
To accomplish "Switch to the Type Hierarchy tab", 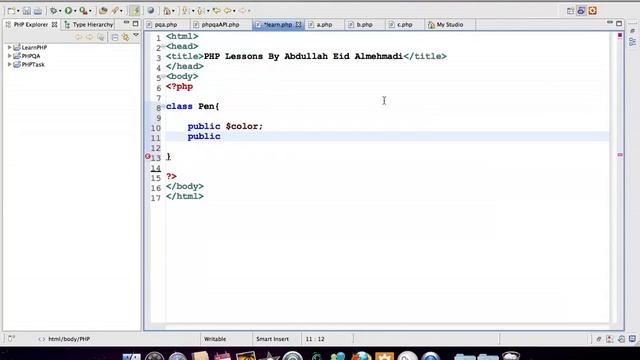I will (x=89, y=24).
